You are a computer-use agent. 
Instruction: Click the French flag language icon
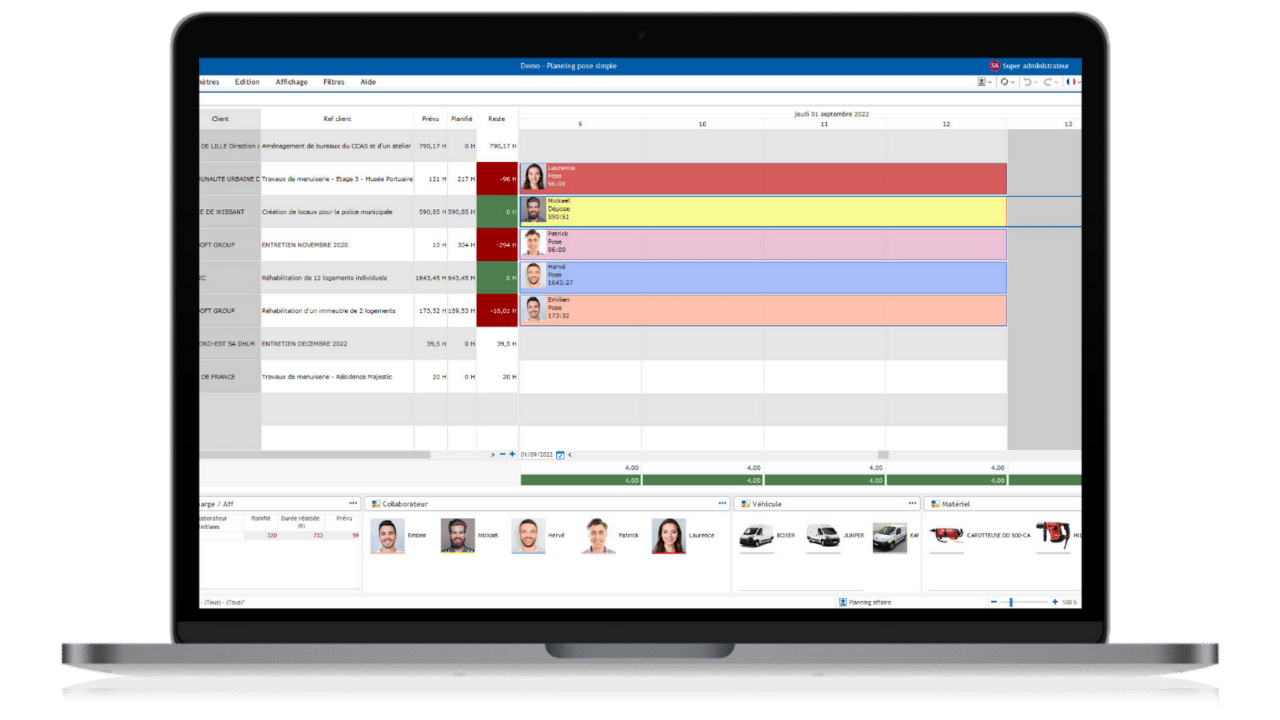1070,82
